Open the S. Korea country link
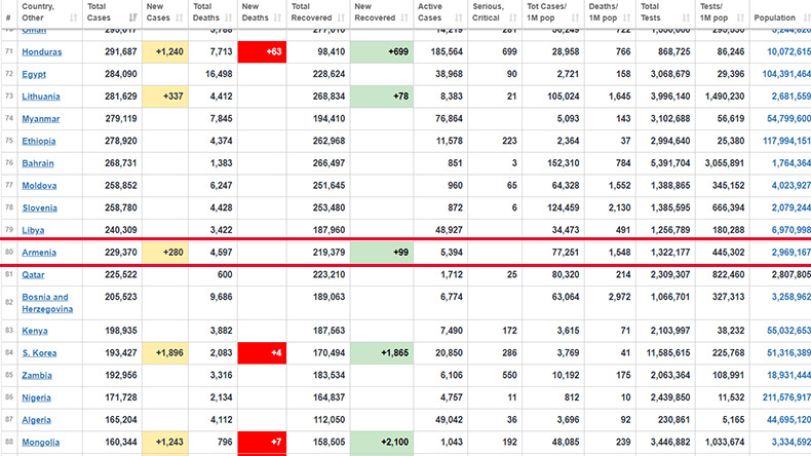This screenshot has height=456, width=811. [x=39, y=353]
